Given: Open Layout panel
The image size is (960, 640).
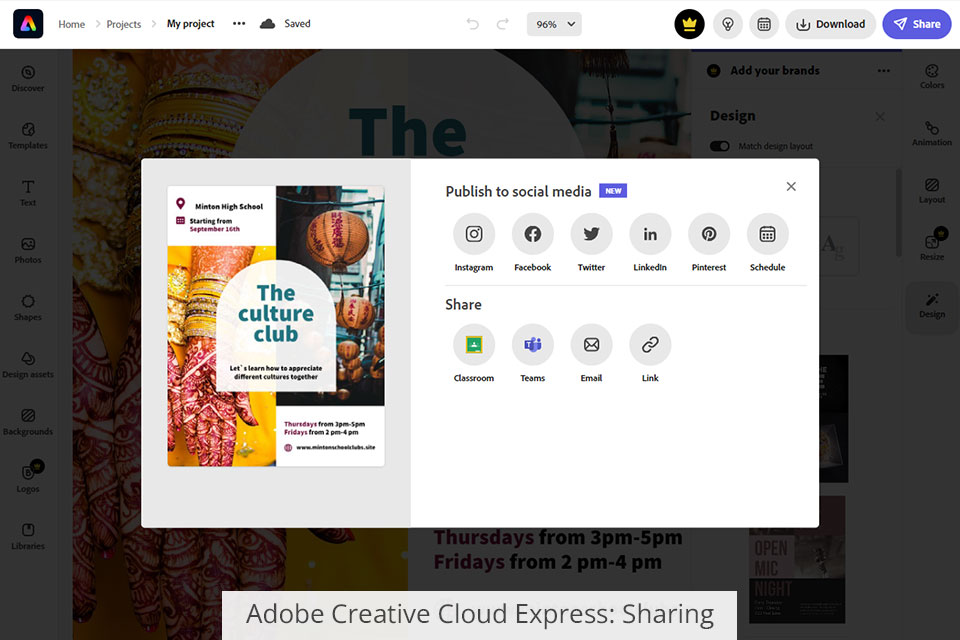Looking at the screenshot, I should click(932, 191).
